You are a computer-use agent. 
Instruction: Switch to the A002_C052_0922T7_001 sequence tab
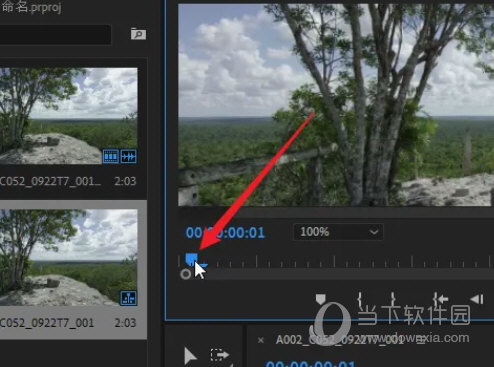pyautogui.click(x=340, y=340)
